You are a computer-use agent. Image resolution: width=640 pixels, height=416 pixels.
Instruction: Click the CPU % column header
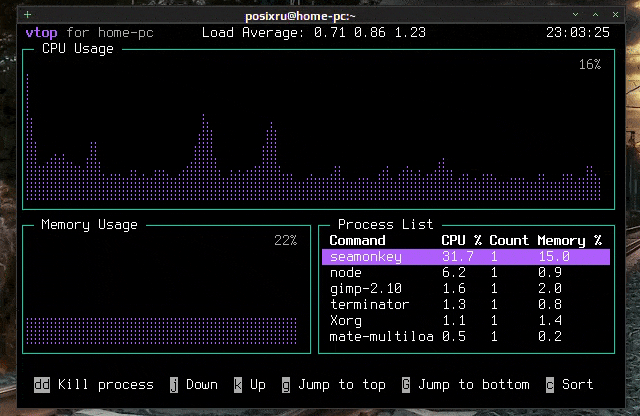click(462, 240)
